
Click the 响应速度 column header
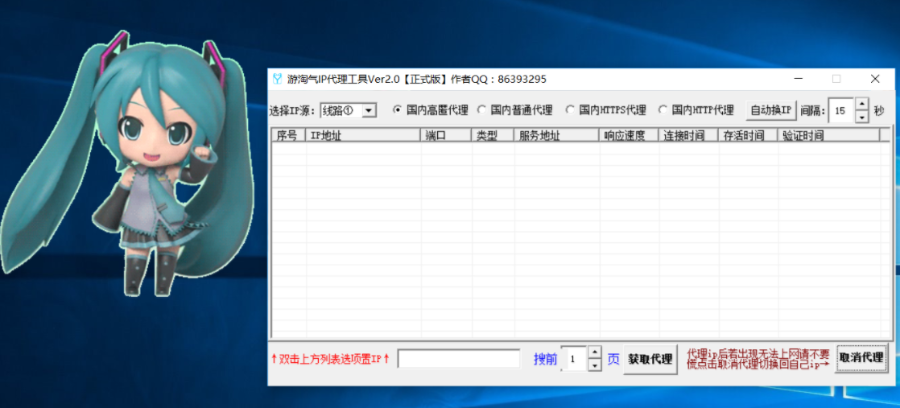[x=629, y=135]
